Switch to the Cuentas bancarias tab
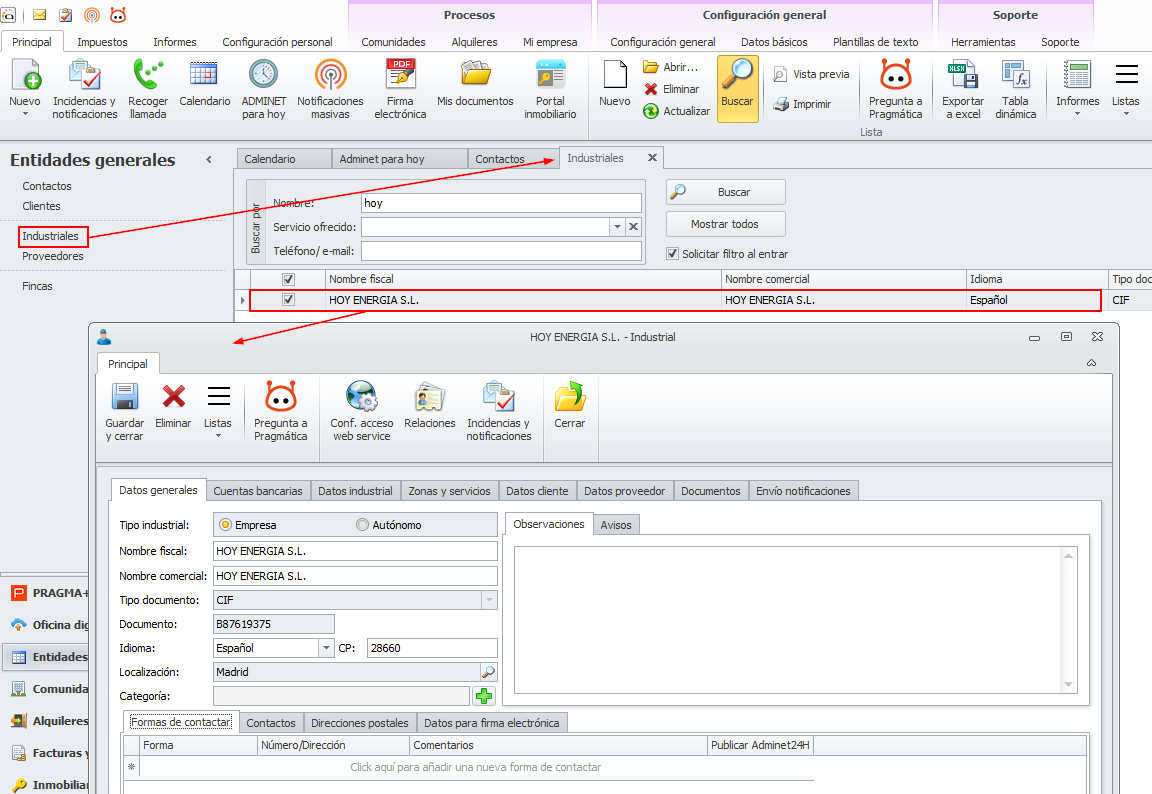Viewport: 1152px width, 794px height. click(x=258, y=491)
